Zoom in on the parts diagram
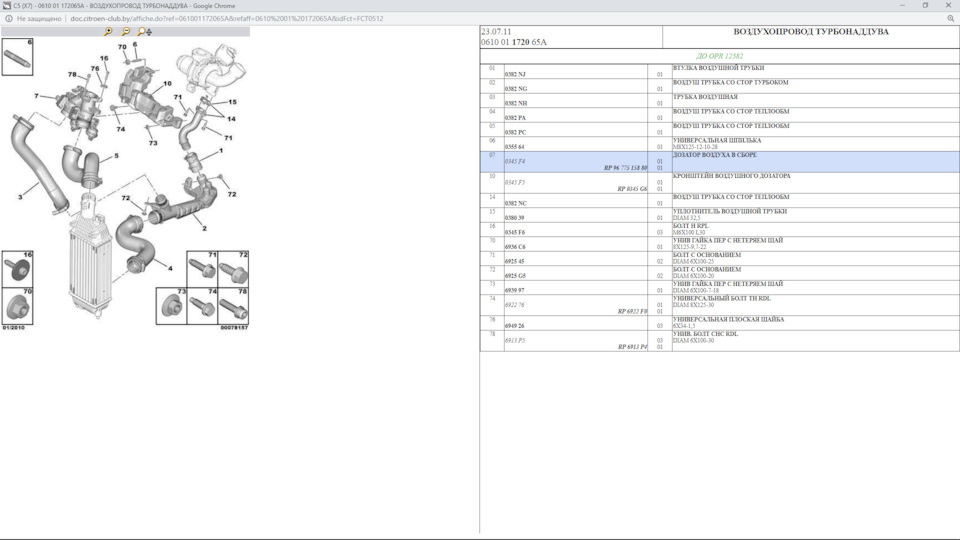Viewport: 960px width, 540px height. 108,31
